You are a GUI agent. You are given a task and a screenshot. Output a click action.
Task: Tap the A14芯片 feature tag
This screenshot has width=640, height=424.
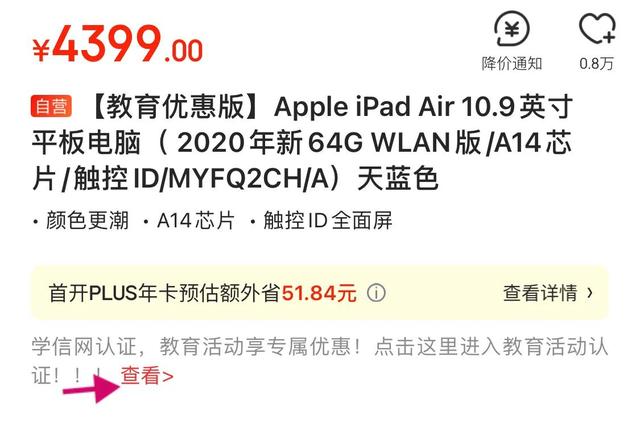pos(190,221)
